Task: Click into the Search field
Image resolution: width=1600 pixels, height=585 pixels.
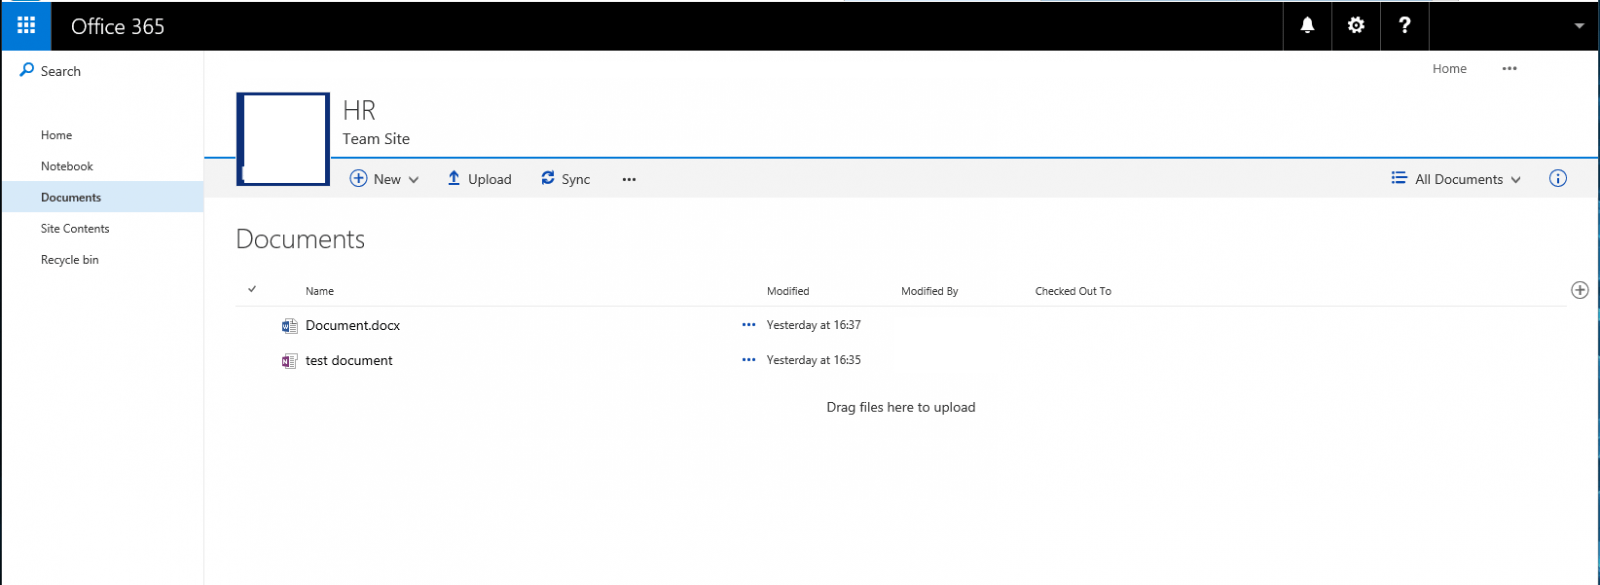Action: pyautogui.click(x=61, y=71)
